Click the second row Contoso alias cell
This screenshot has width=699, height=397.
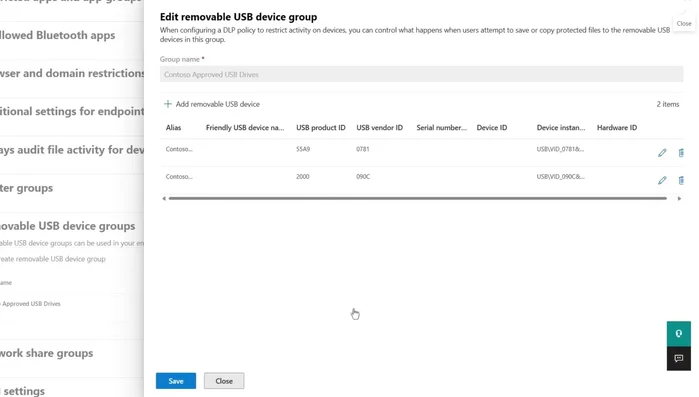(179, 177)
